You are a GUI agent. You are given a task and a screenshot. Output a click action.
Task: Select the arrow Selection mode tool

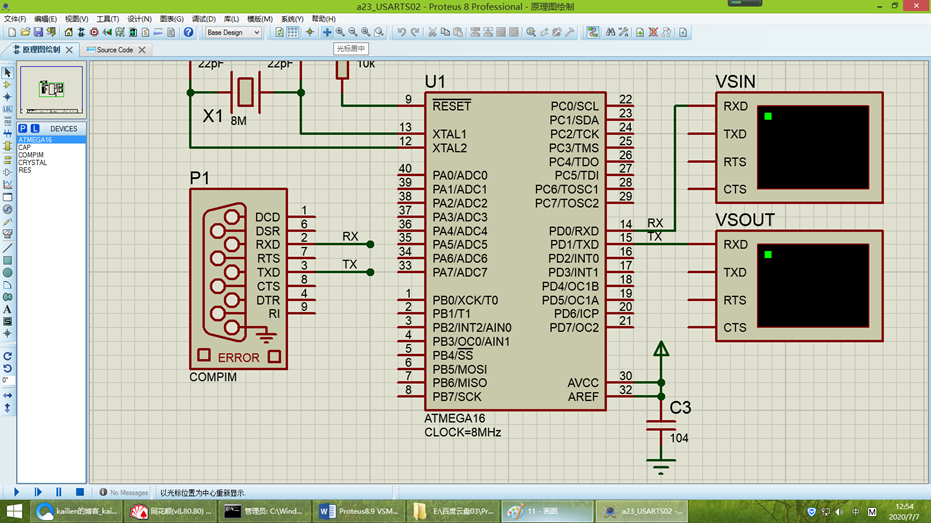click(x=7, y=72)
